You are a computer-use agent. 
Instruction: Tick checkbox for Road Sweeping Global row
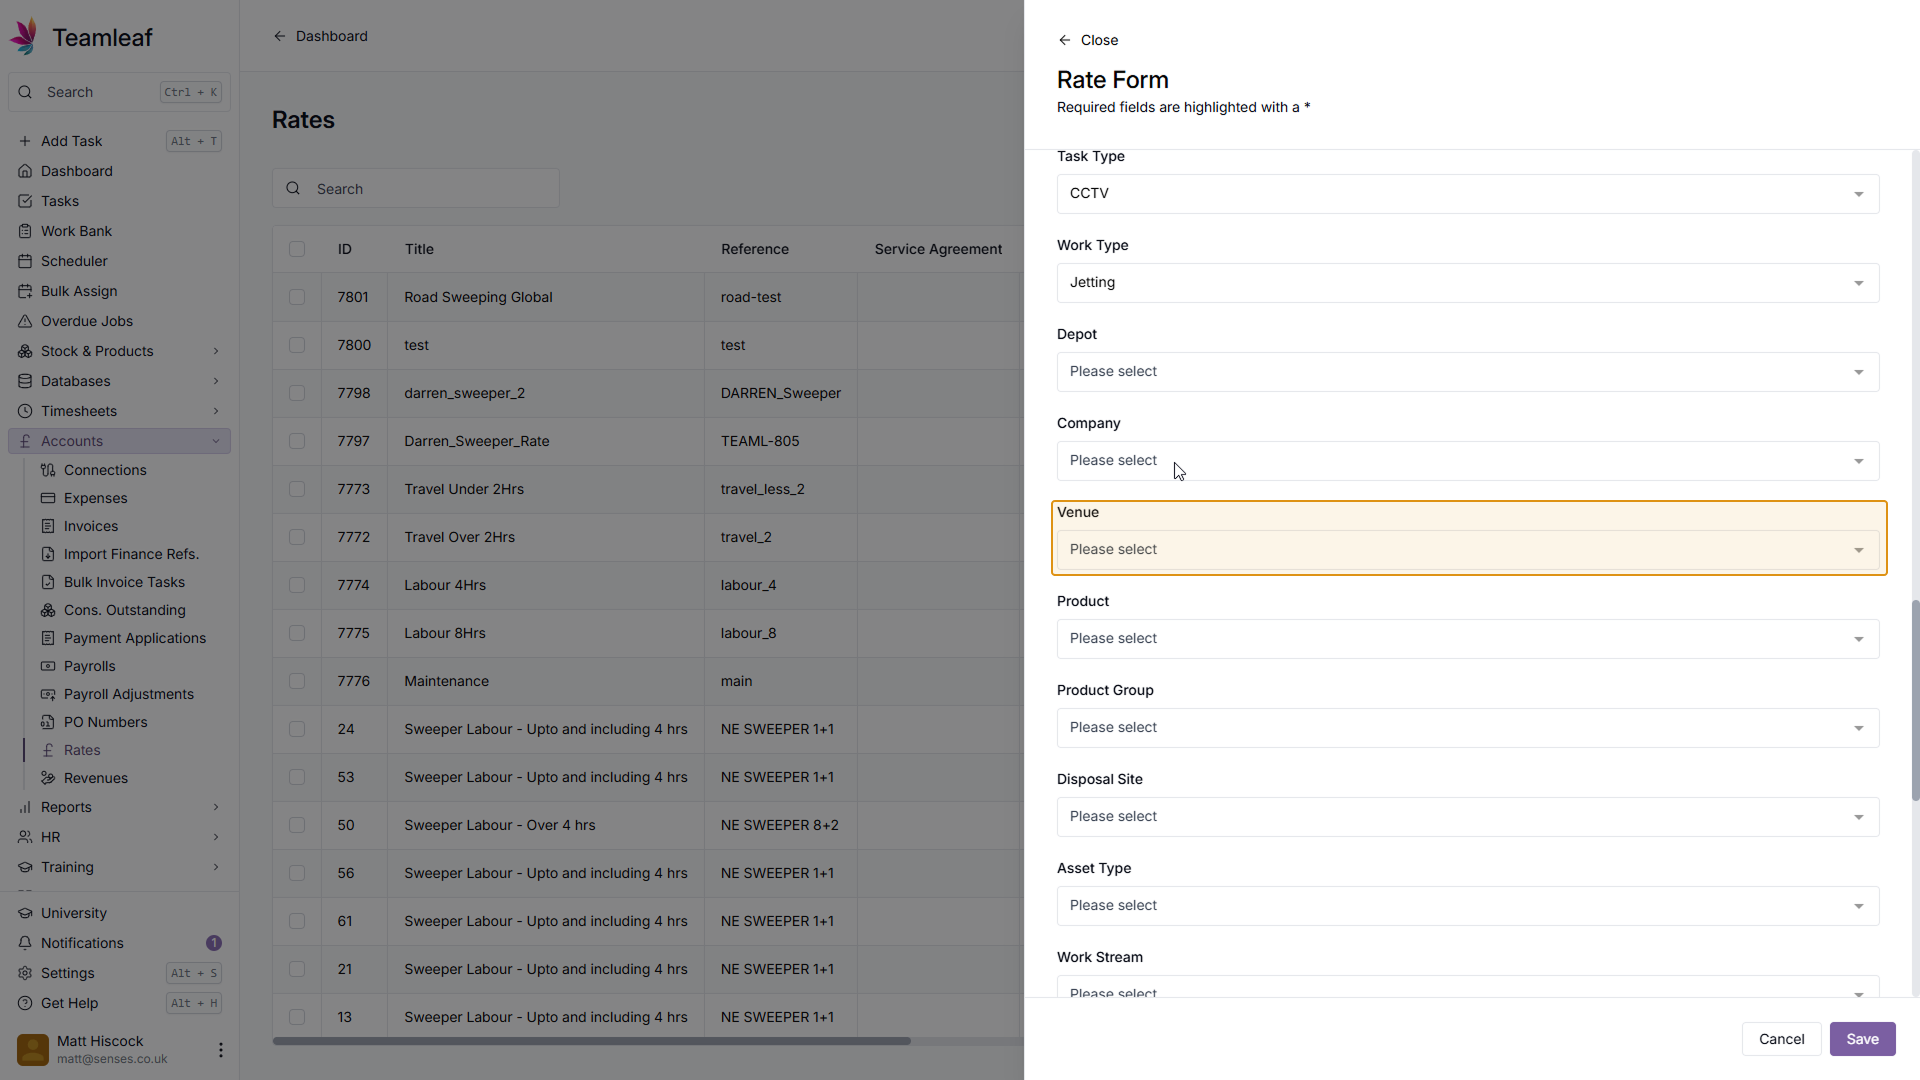(297, 297)
